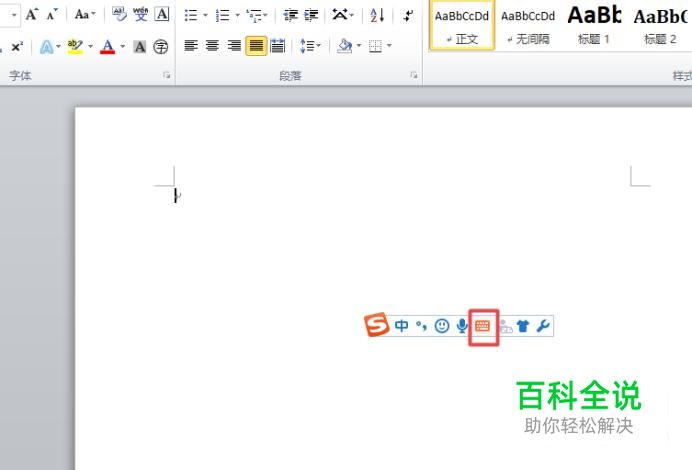Decrease the paragraph indent
The width and height of the screenshot is (692, 470).
click(x=290, y=15)
